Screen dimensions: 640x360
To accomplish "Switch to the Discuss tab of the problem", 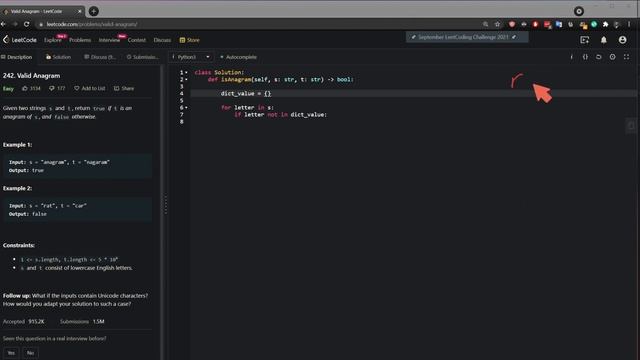I will 100,57.
